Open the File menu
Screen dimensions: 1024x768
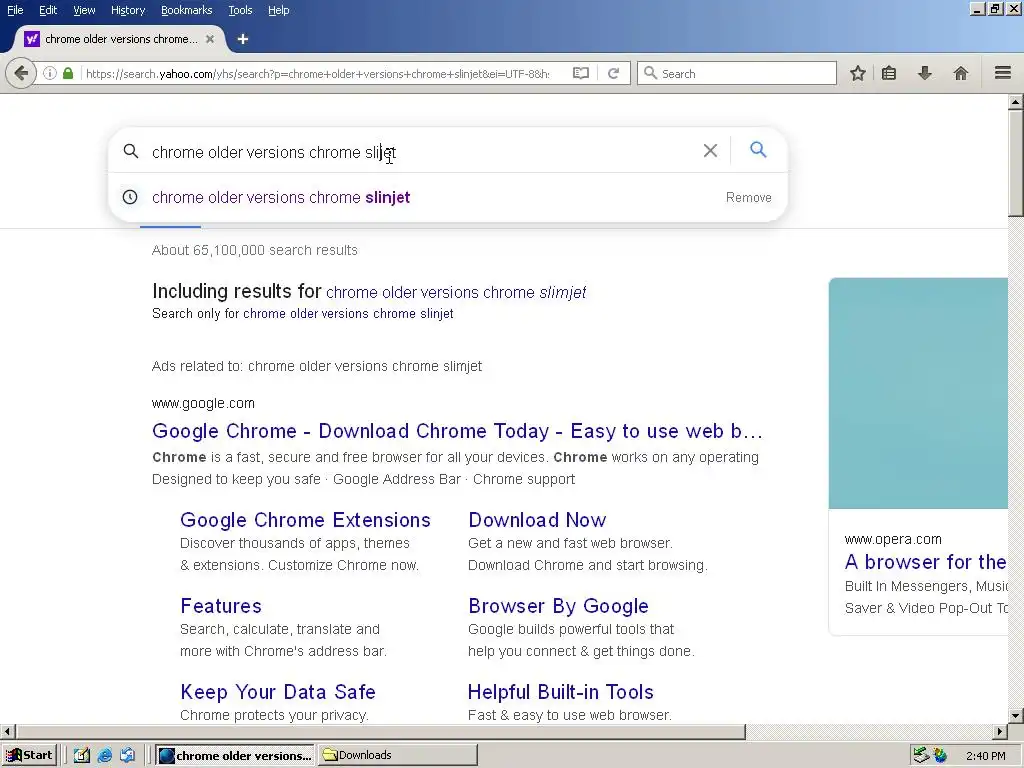point(15,10)
